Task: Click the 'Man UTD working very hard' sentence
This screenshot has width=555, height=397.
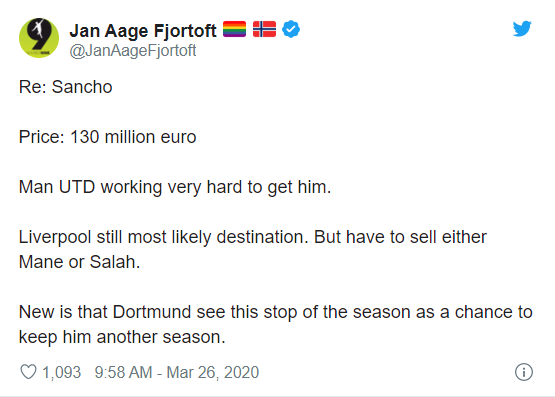Action: [x=175, y=187]
